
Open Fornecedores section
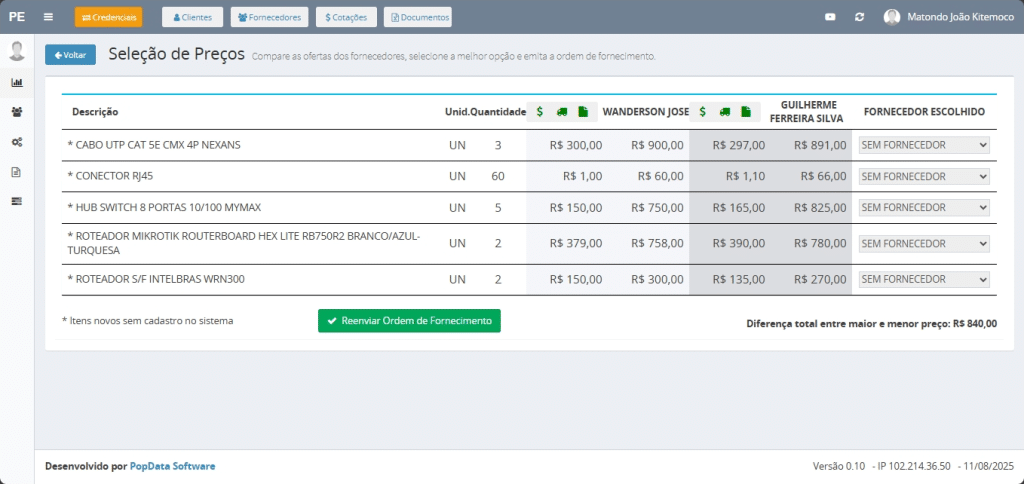(269, 17)
